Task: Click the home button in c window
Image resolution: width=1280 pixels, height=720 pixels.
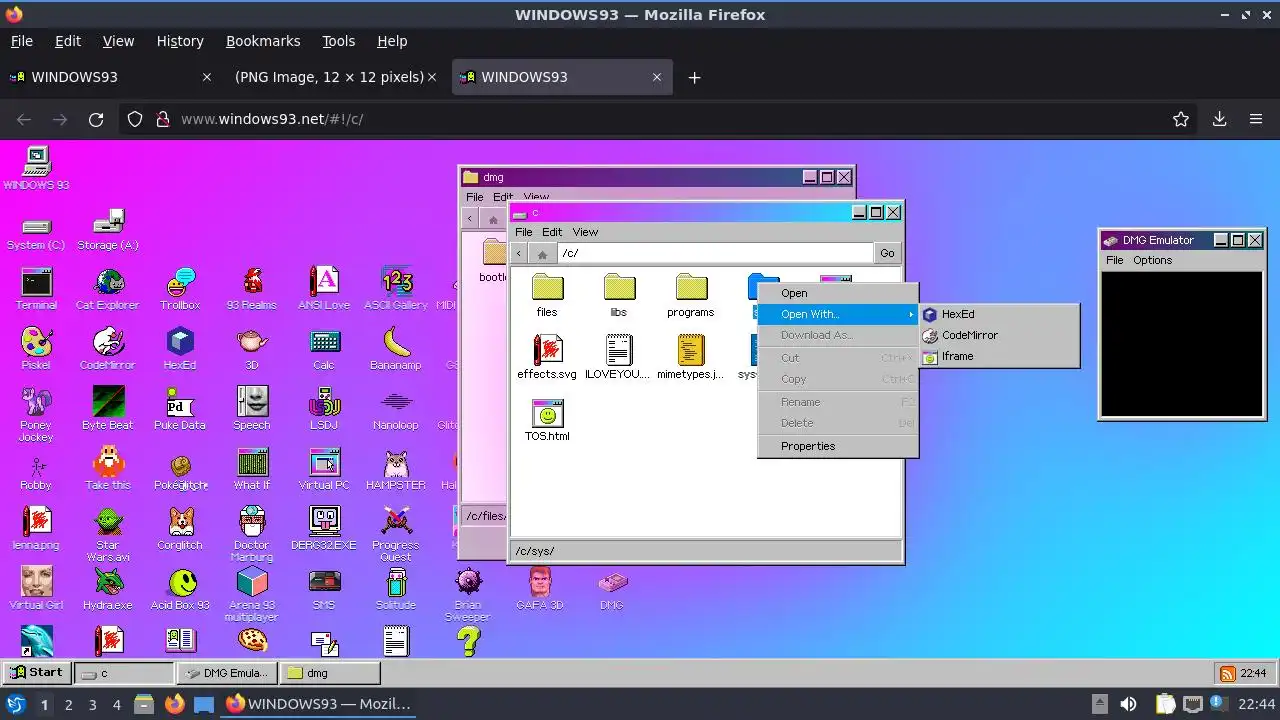Action: click(x=541, y=253)
